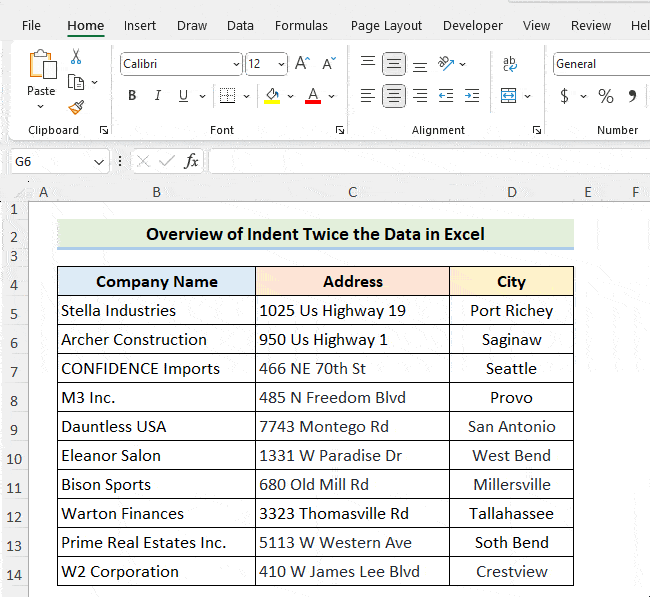
Task: Increase font size with larger A
Action: point(302,64)
